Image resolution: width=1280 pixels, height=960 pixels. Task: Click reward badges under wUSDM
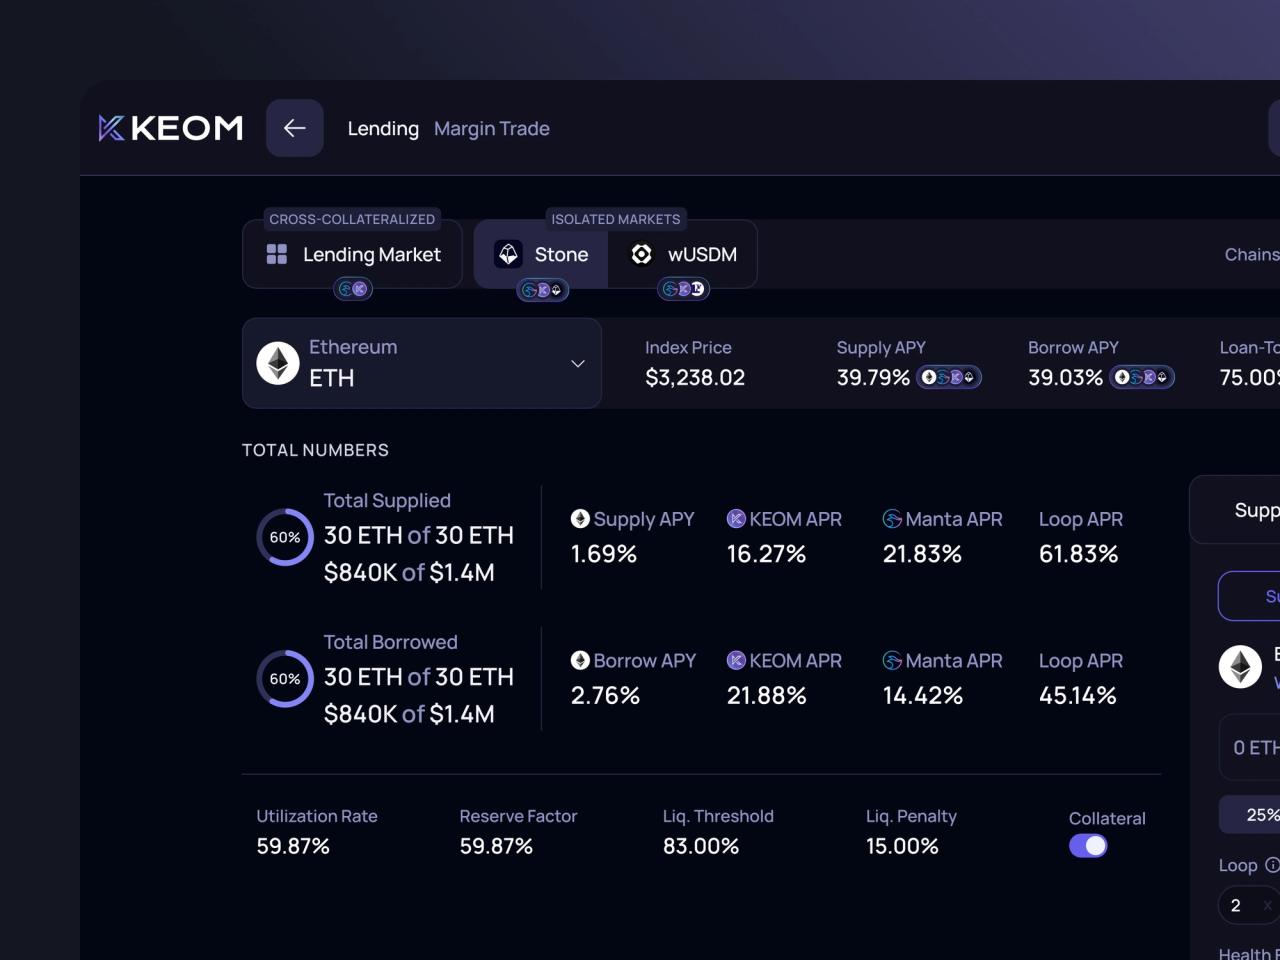(x=683, y=289)
